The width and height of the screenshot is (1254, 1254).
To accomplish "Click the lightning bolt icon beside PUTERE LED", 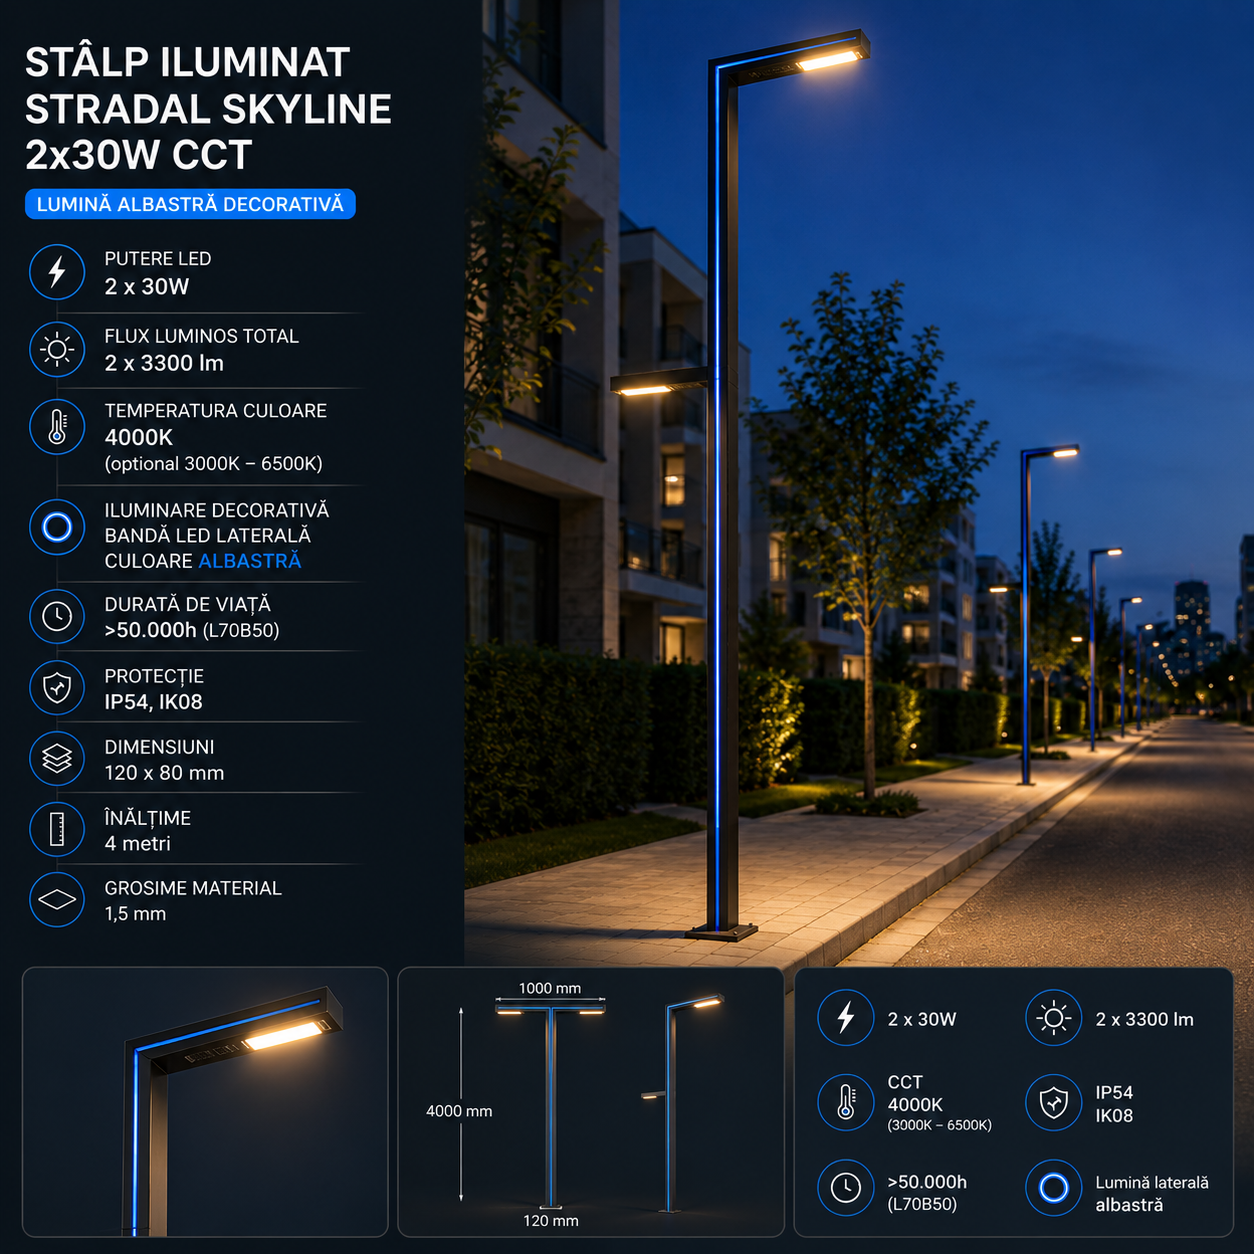I will [57, 272].
